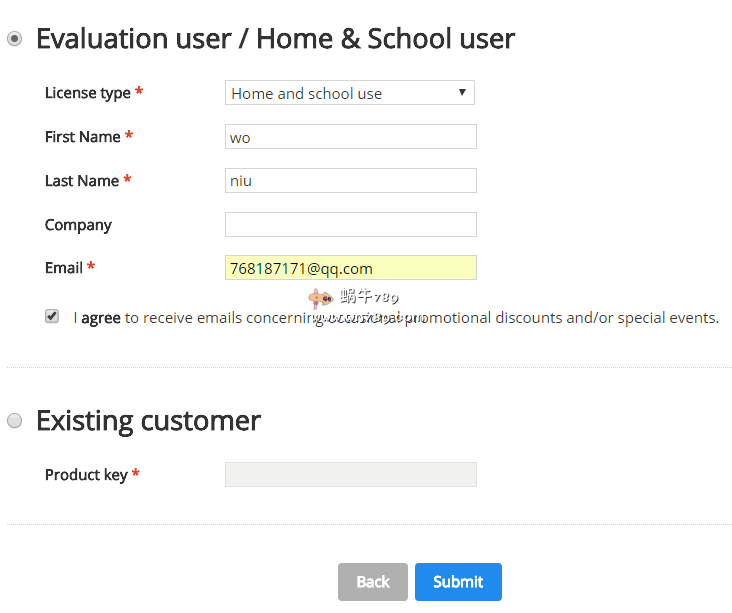Click the 'Email' field label
Screen dimensions: 732x613
coord(64,268)
